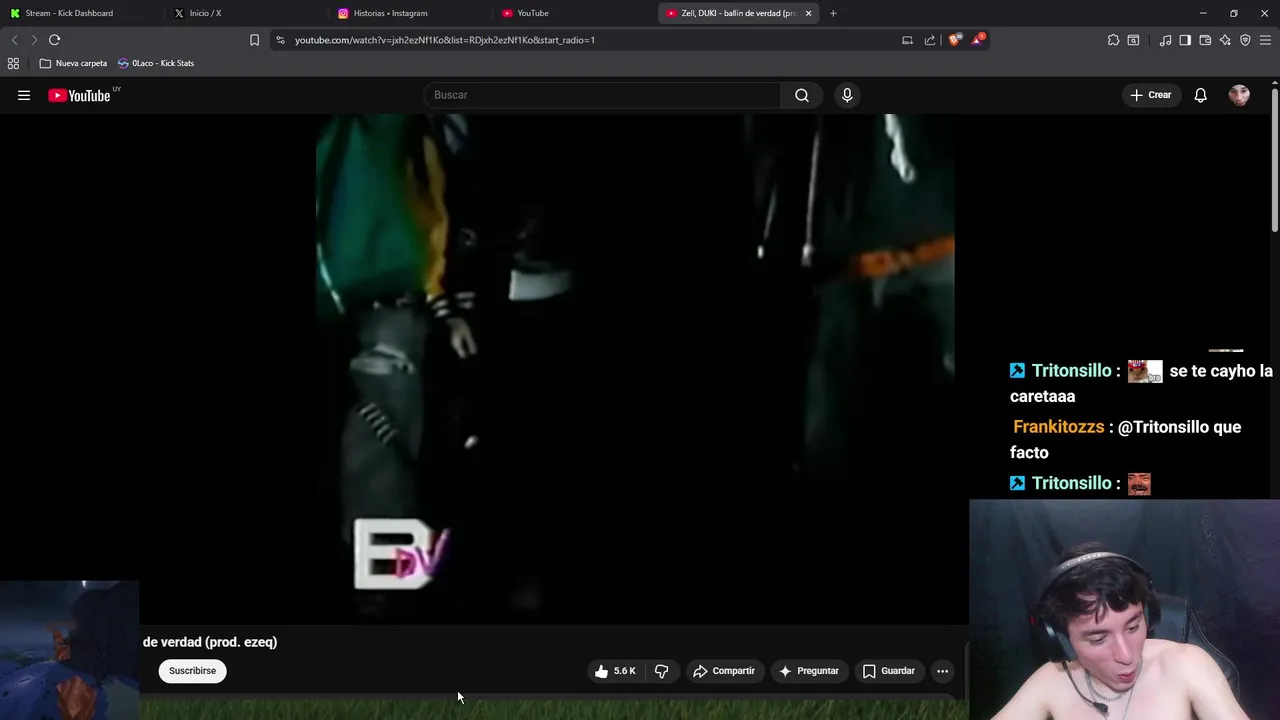Open the YouTube account avatar menu

click(1239, 95)
